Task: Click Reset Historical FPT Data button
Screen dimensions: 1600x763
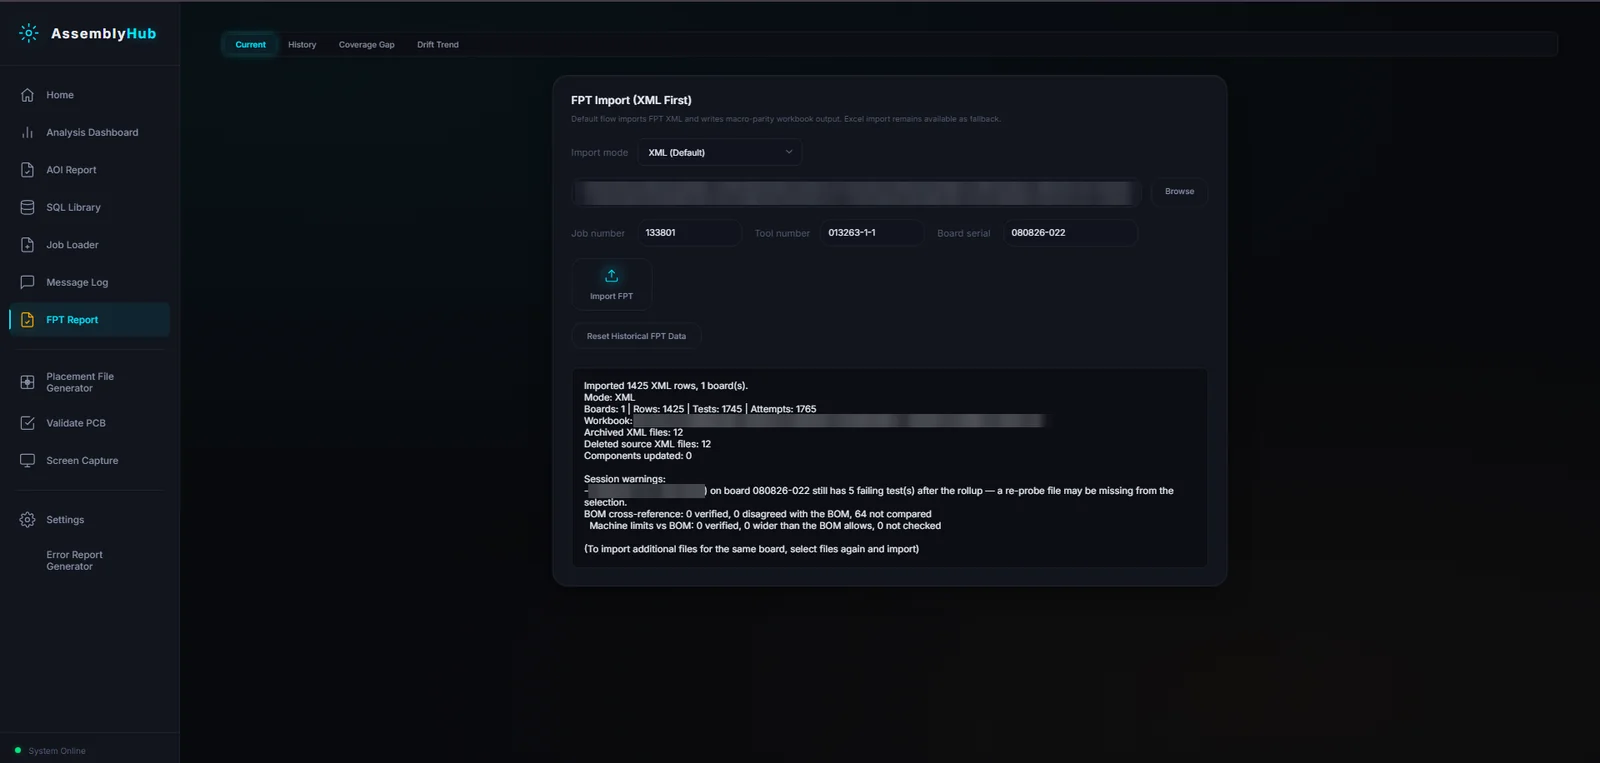Action: (636, 336)
